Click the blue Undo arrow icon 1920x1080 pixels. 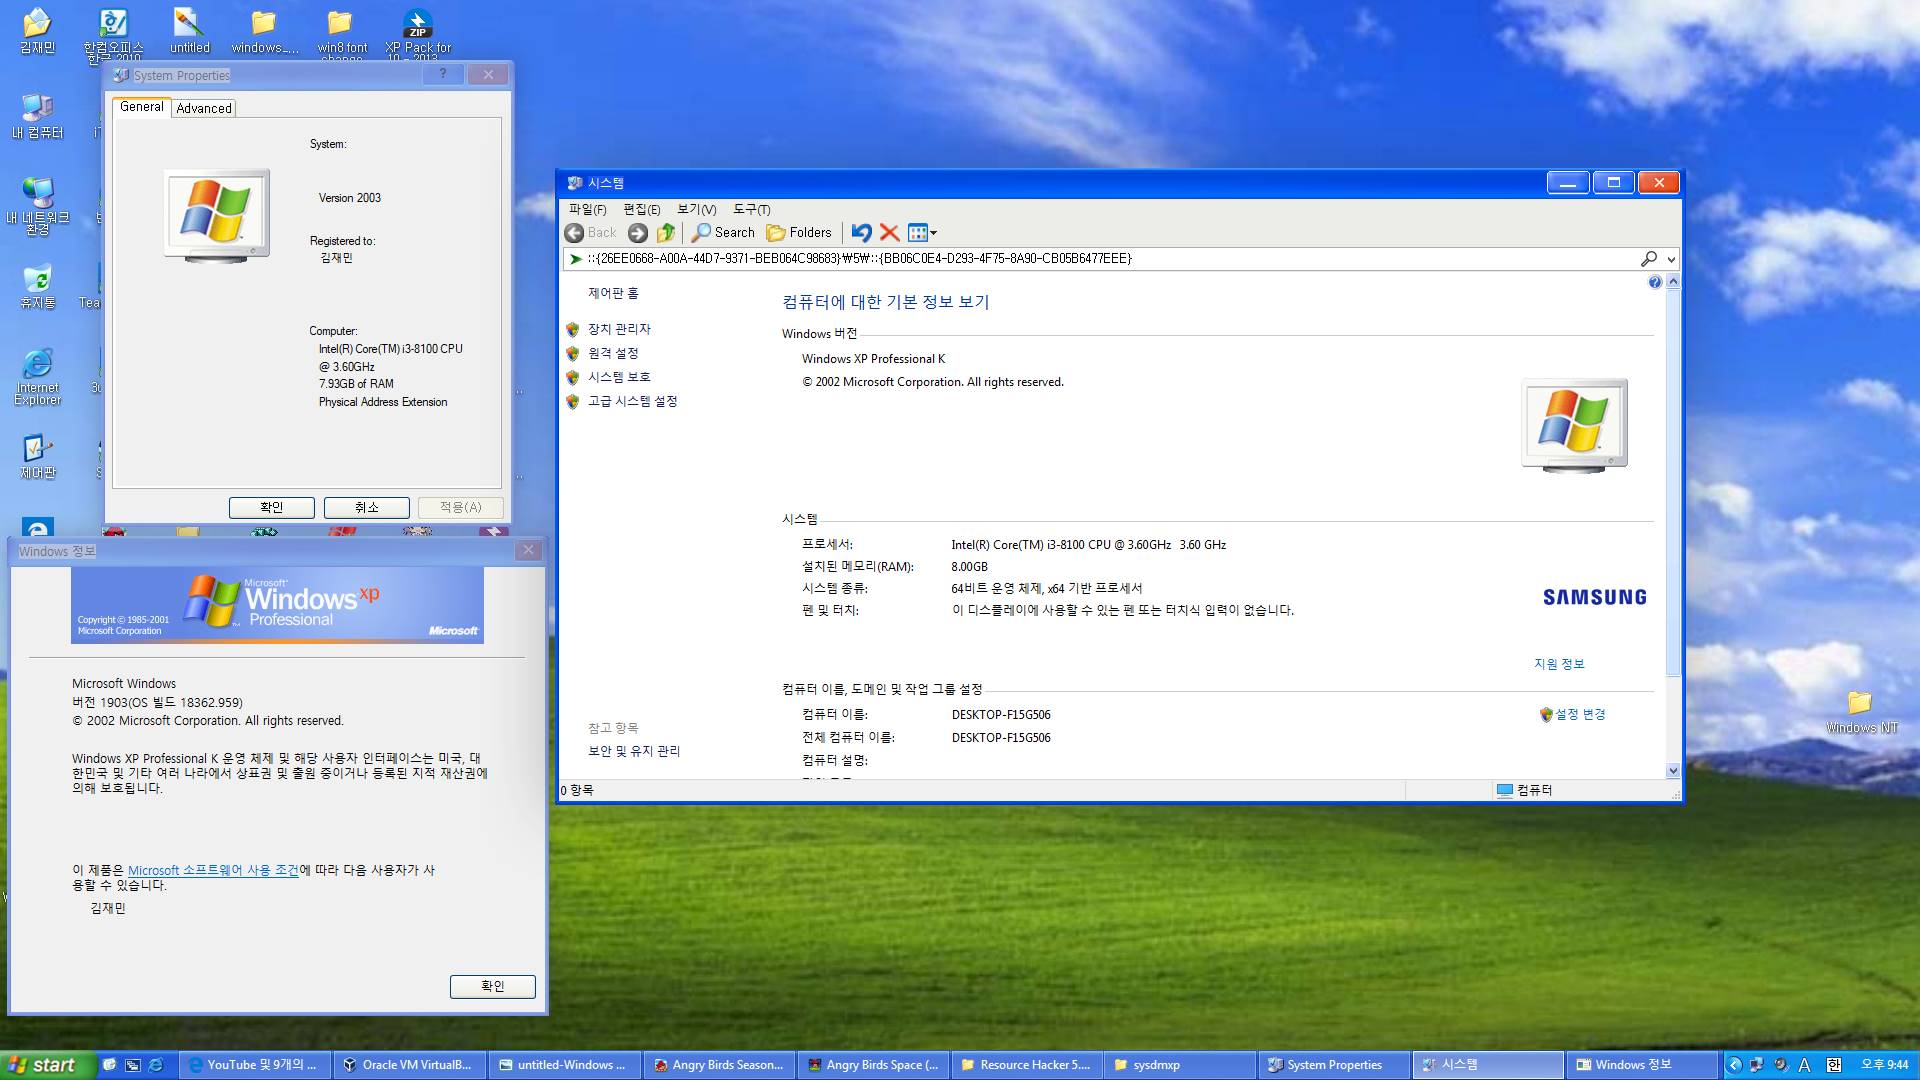coord(861,233)
